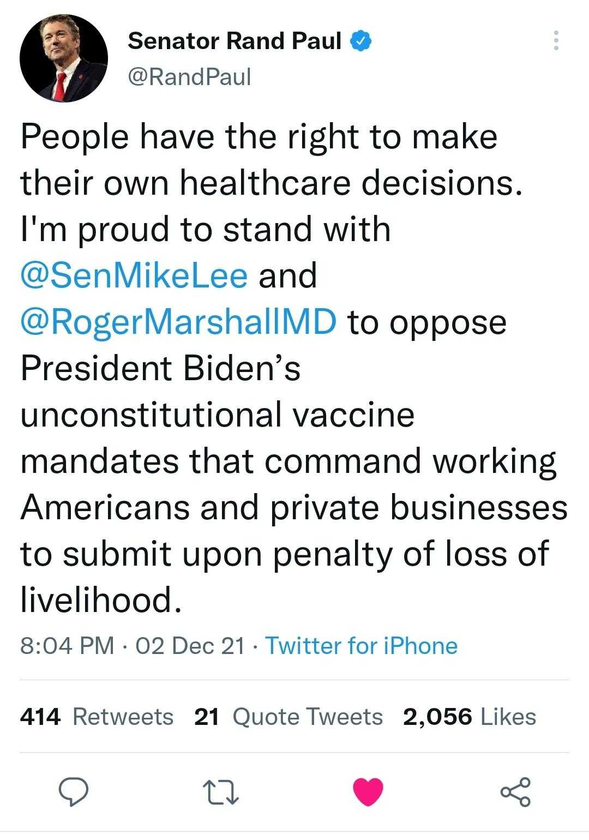Click the 8:04 PM timestamp
This screenshot has width=589, height=840.
(68, 646)
